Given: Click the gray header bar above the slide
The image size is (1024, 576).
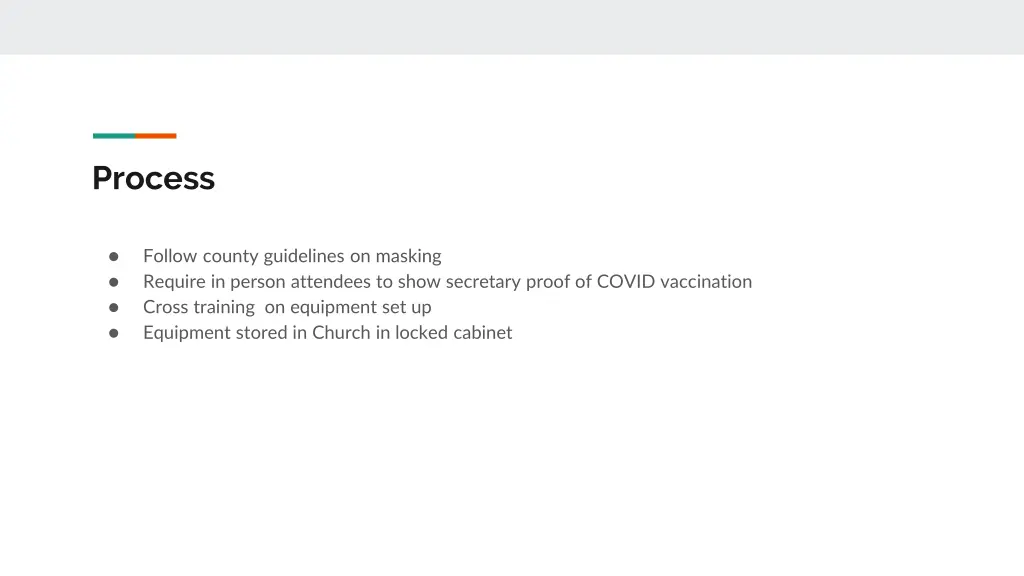Looking at the screenshot, I should 512,27.
